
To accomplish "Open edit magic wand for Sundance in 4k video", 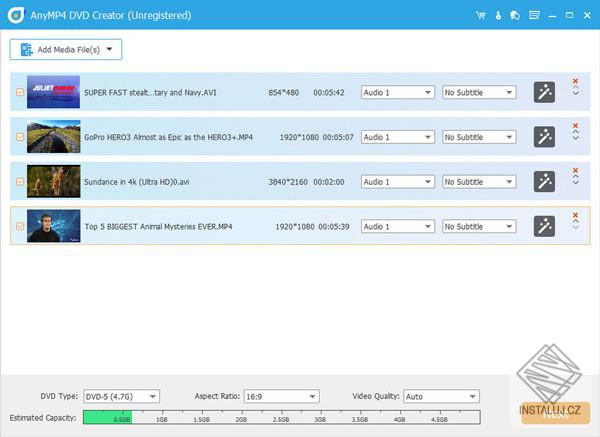I will pyautogui.click(x=544, y=182).
